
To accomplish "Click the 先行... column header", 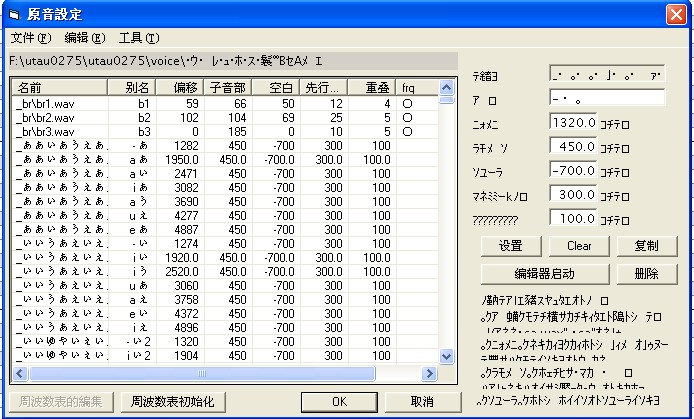I will click(x=324, y=88).
